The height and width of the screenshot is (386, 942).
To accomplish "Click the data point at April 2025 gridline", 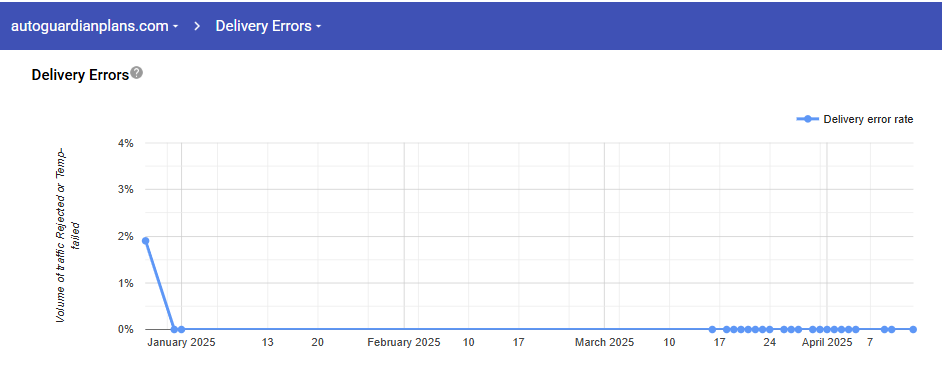I will (827, 329).
